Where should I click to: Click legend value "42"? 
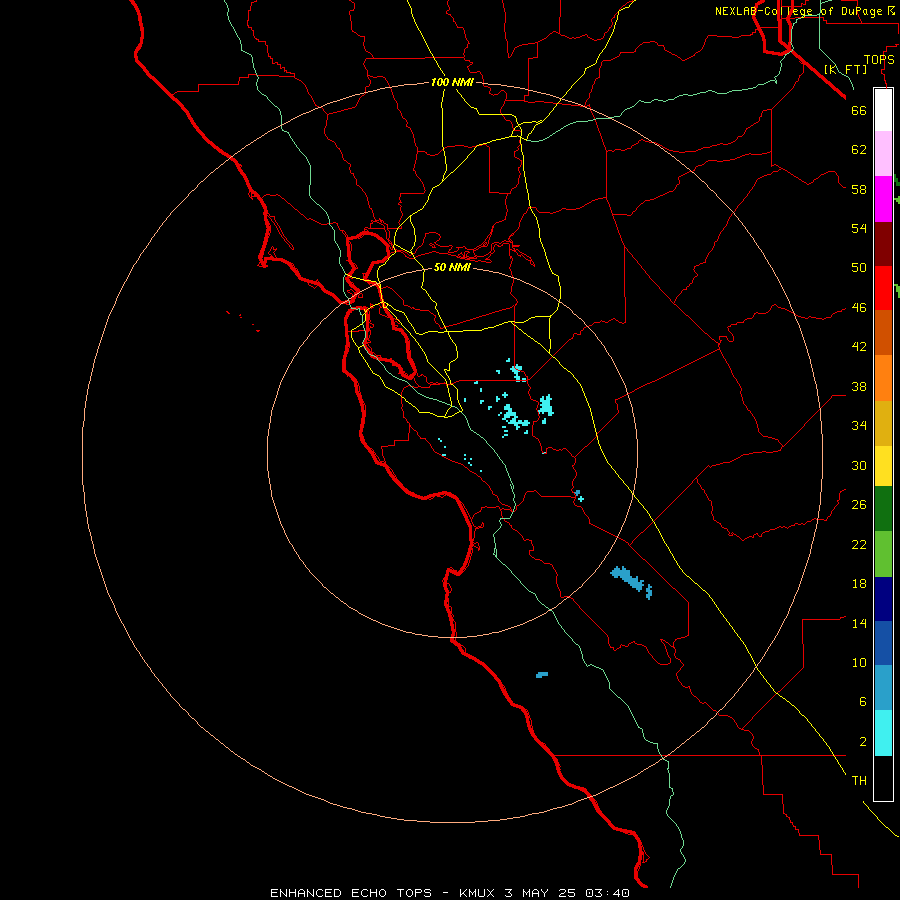point(859,347)
